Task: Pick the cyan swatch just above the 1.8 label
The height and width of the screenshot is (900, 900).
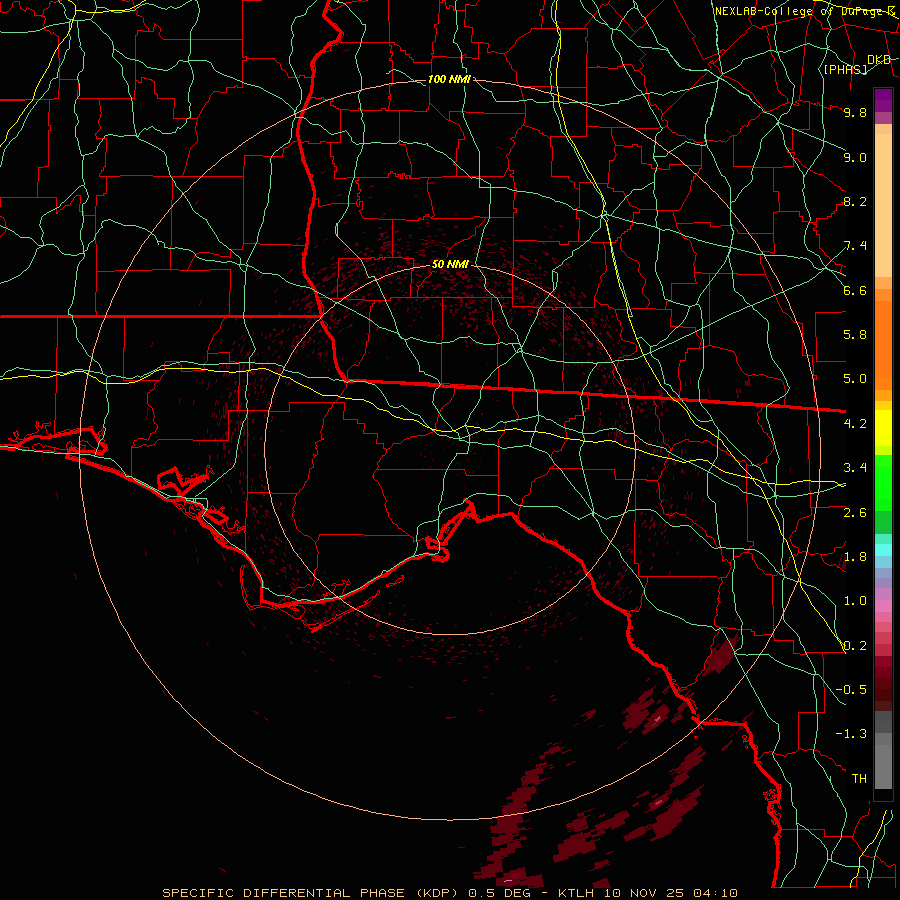Action: [883, 550]
